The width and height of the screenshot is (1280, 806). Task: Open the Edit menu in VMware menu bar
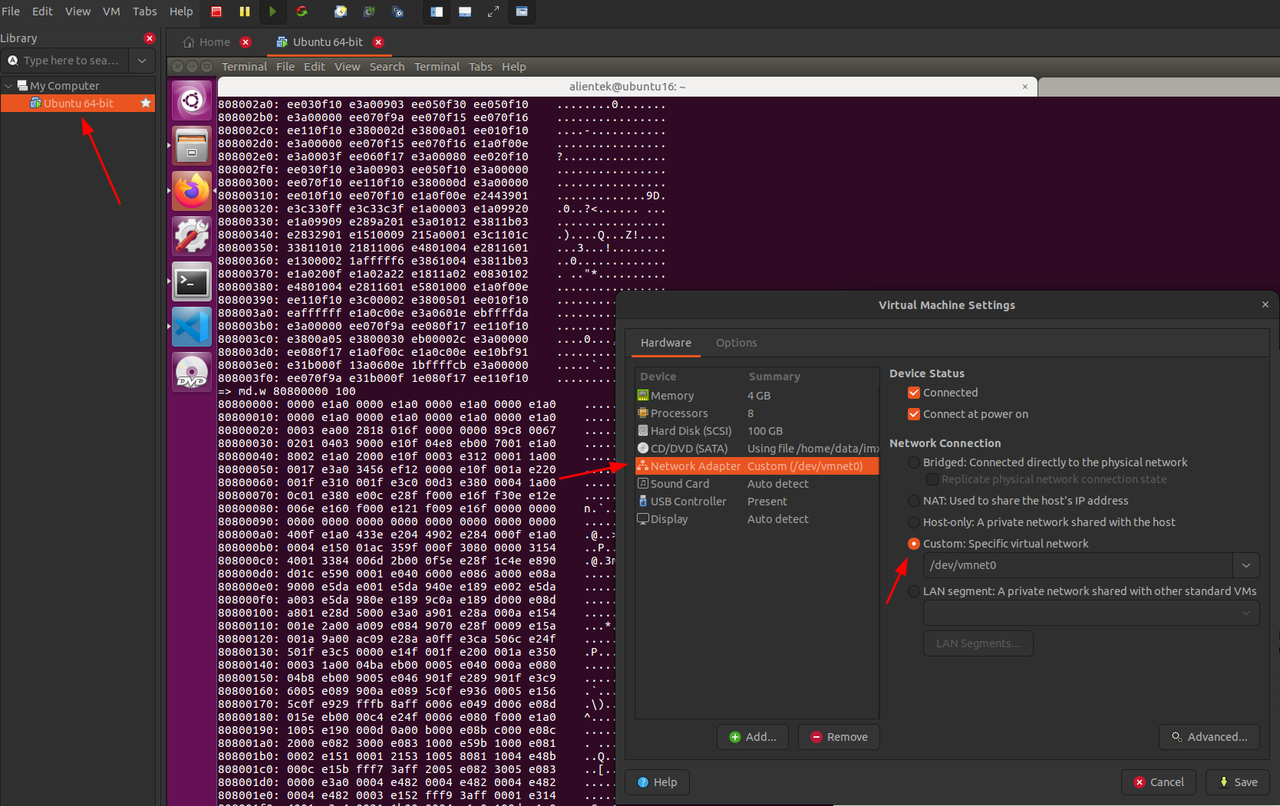click(43, 11)
